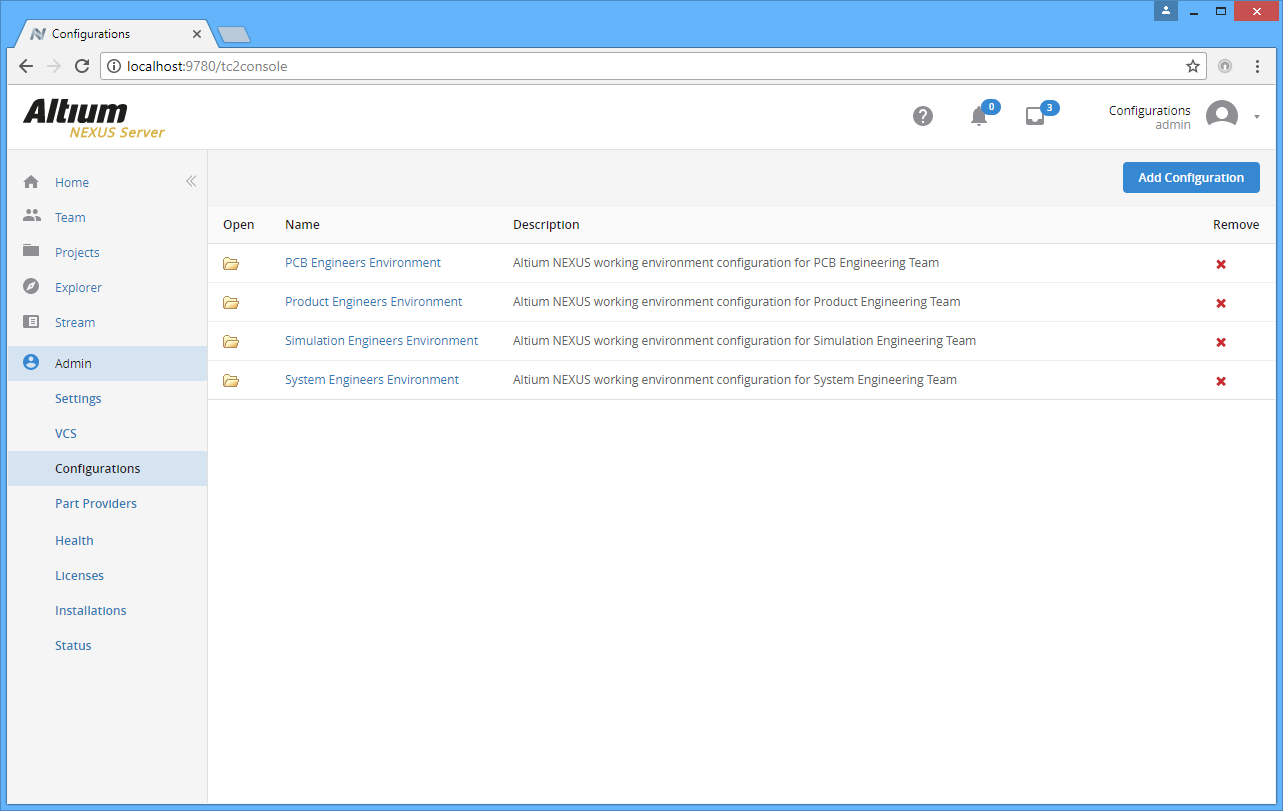
Task: Navigate to Projects in the sidebar
Action: pos(77,253)
